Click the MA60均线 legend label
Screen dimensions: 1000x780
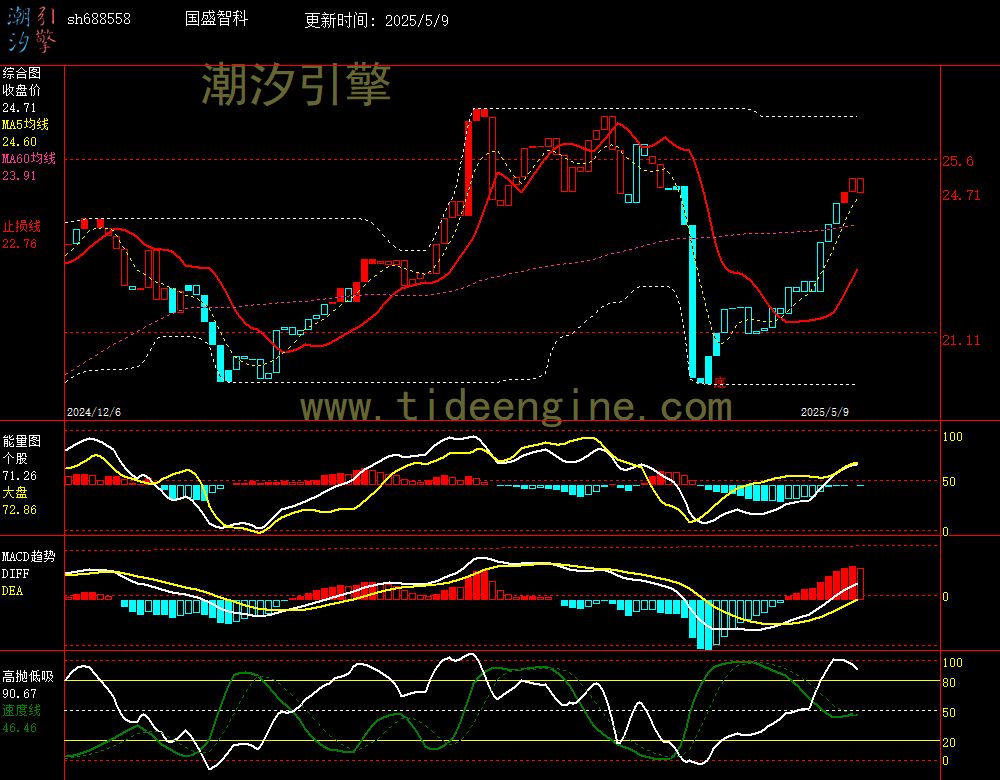click(29, 158)
